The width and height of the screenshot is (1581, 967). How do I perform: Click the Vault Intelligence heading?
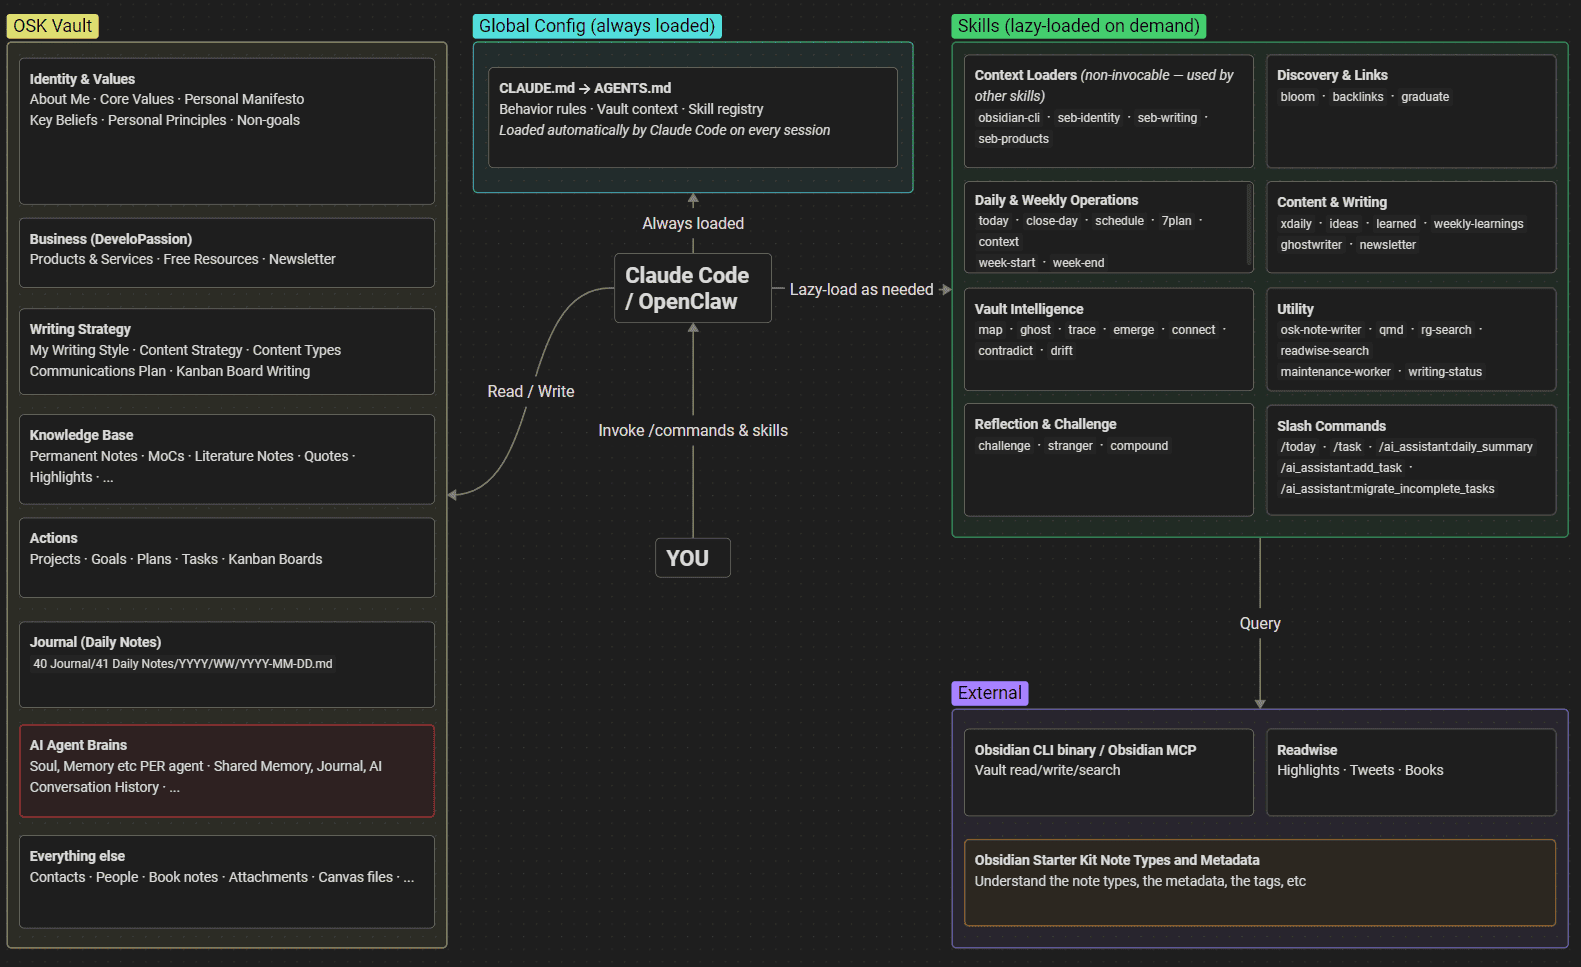click(1029, 309)
